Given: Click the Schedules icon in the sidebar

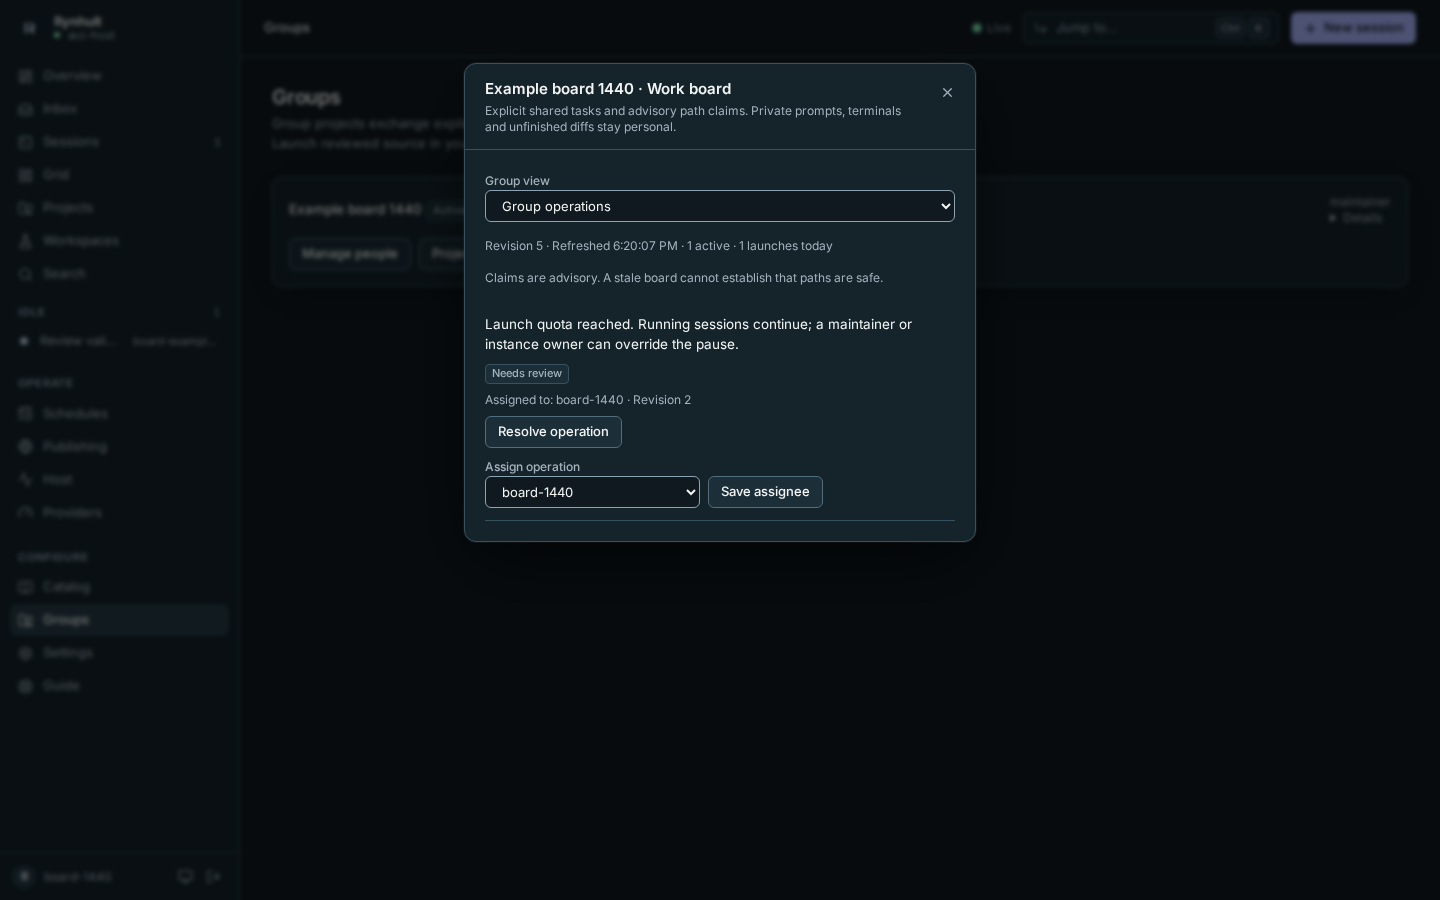Looking at the screenshot, I should pyautogui.click(x=26, y=414).
